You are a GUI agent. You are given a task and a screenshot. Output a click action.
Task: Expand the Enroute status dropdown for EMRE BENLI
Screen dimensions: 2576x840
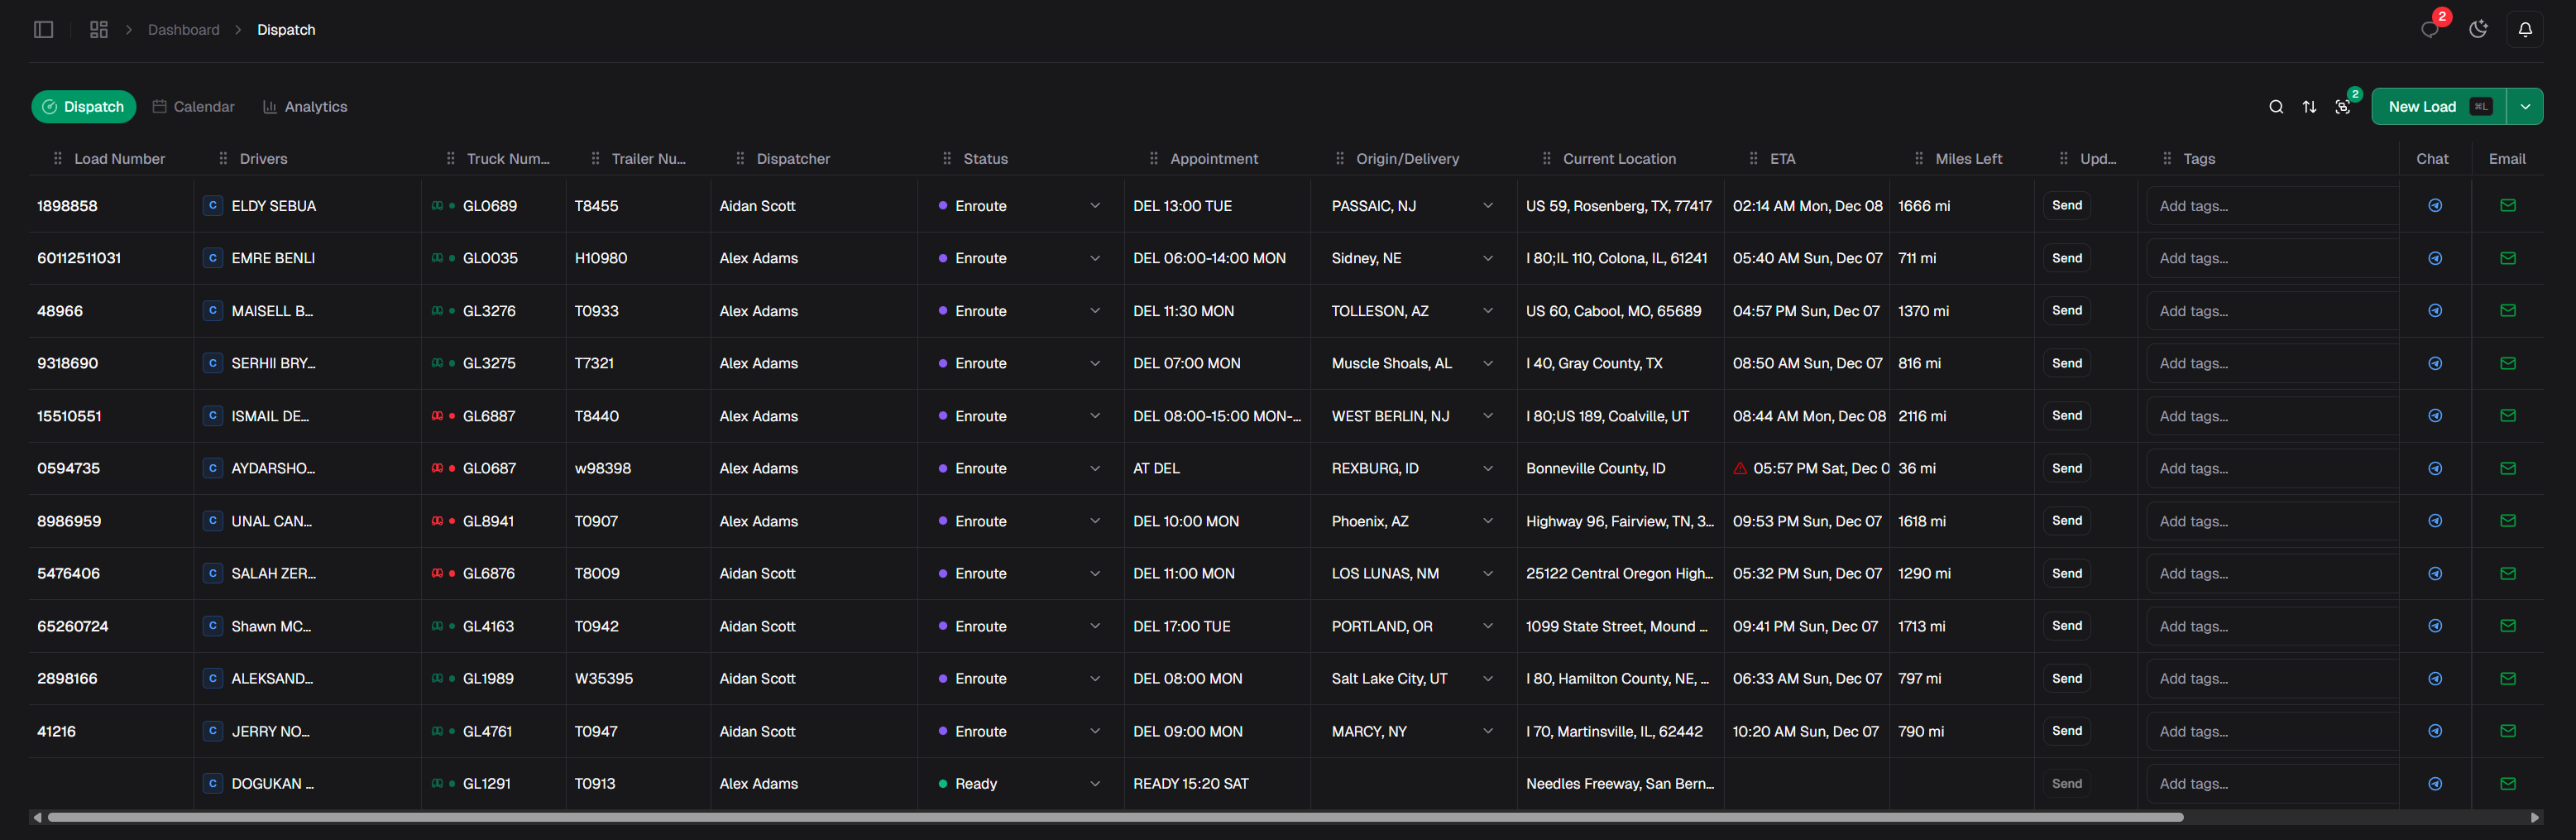1094,258
